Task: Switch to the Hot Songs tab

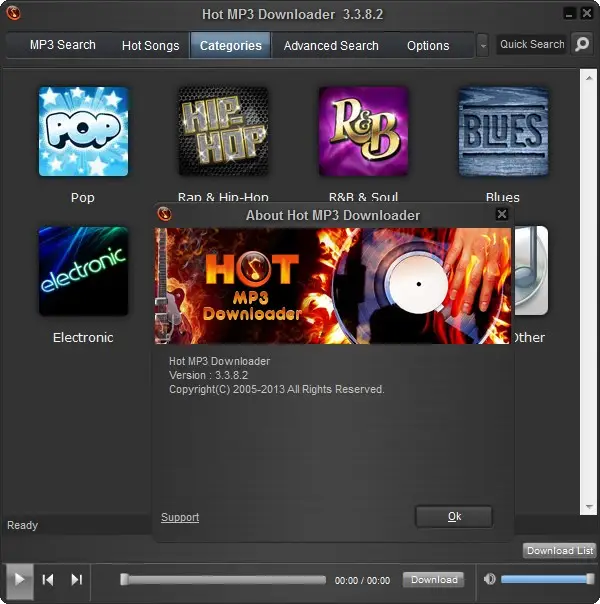Action: tap(151, 45)
